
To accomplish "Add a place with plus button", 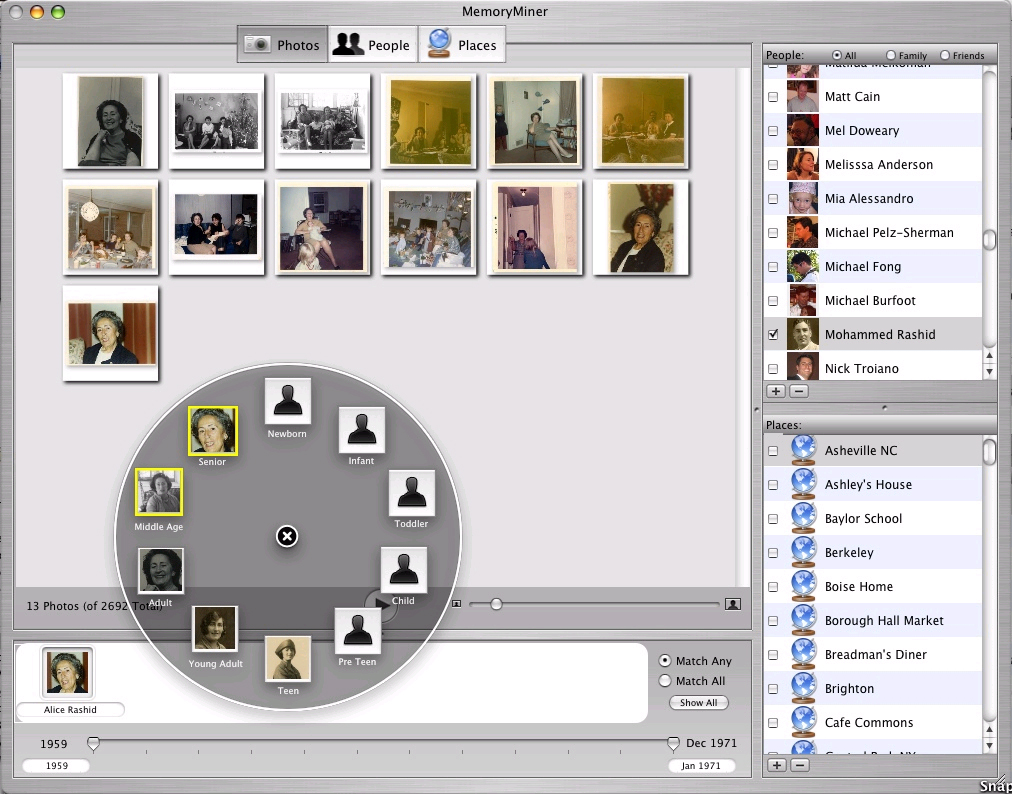I will (776, 765).
